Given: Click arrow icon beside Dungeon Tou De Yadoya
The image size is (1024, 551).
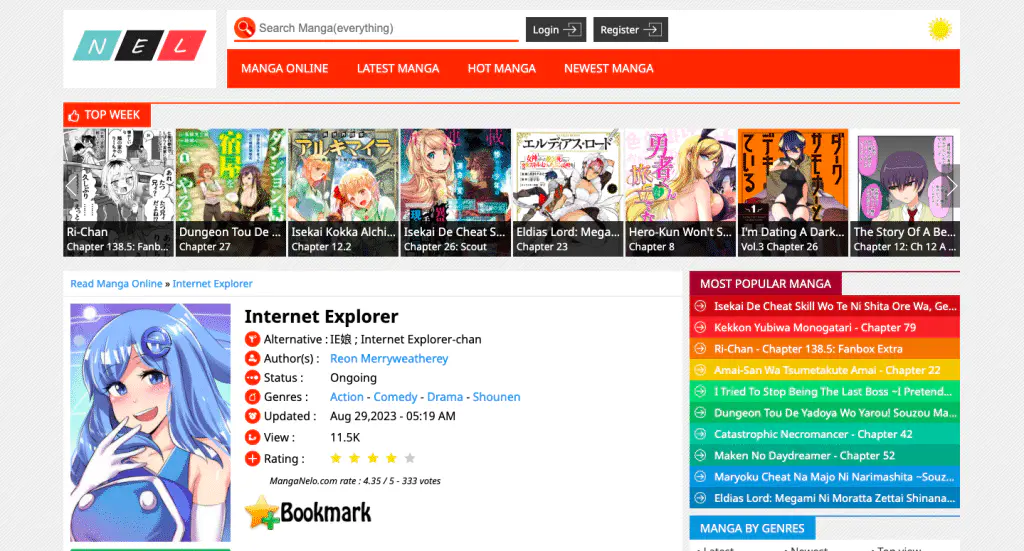Looking at the screenshot, I should [700, 413].
